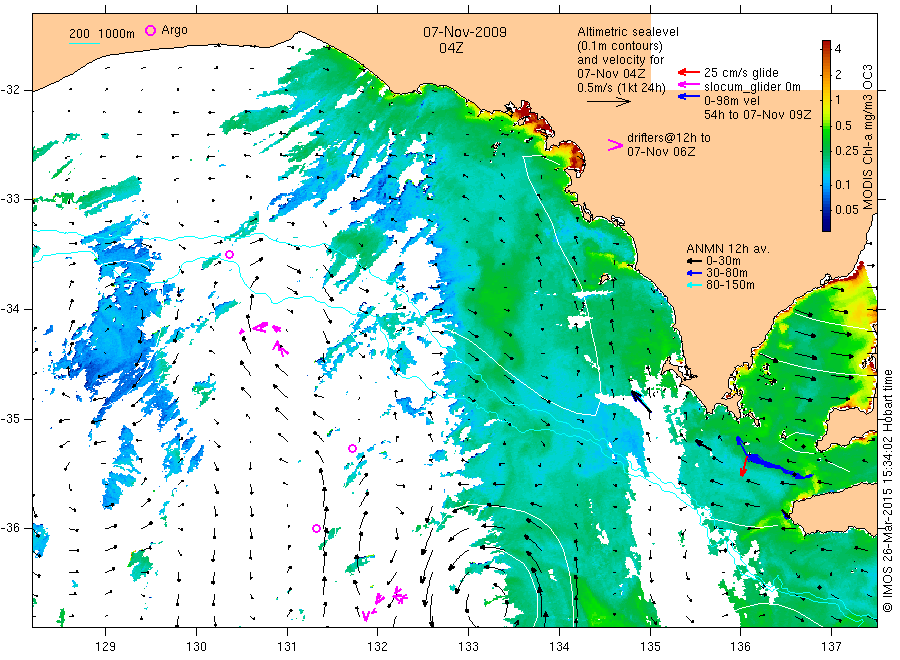Click the magenta Argo circle in legend

click(x=150, y=30)
